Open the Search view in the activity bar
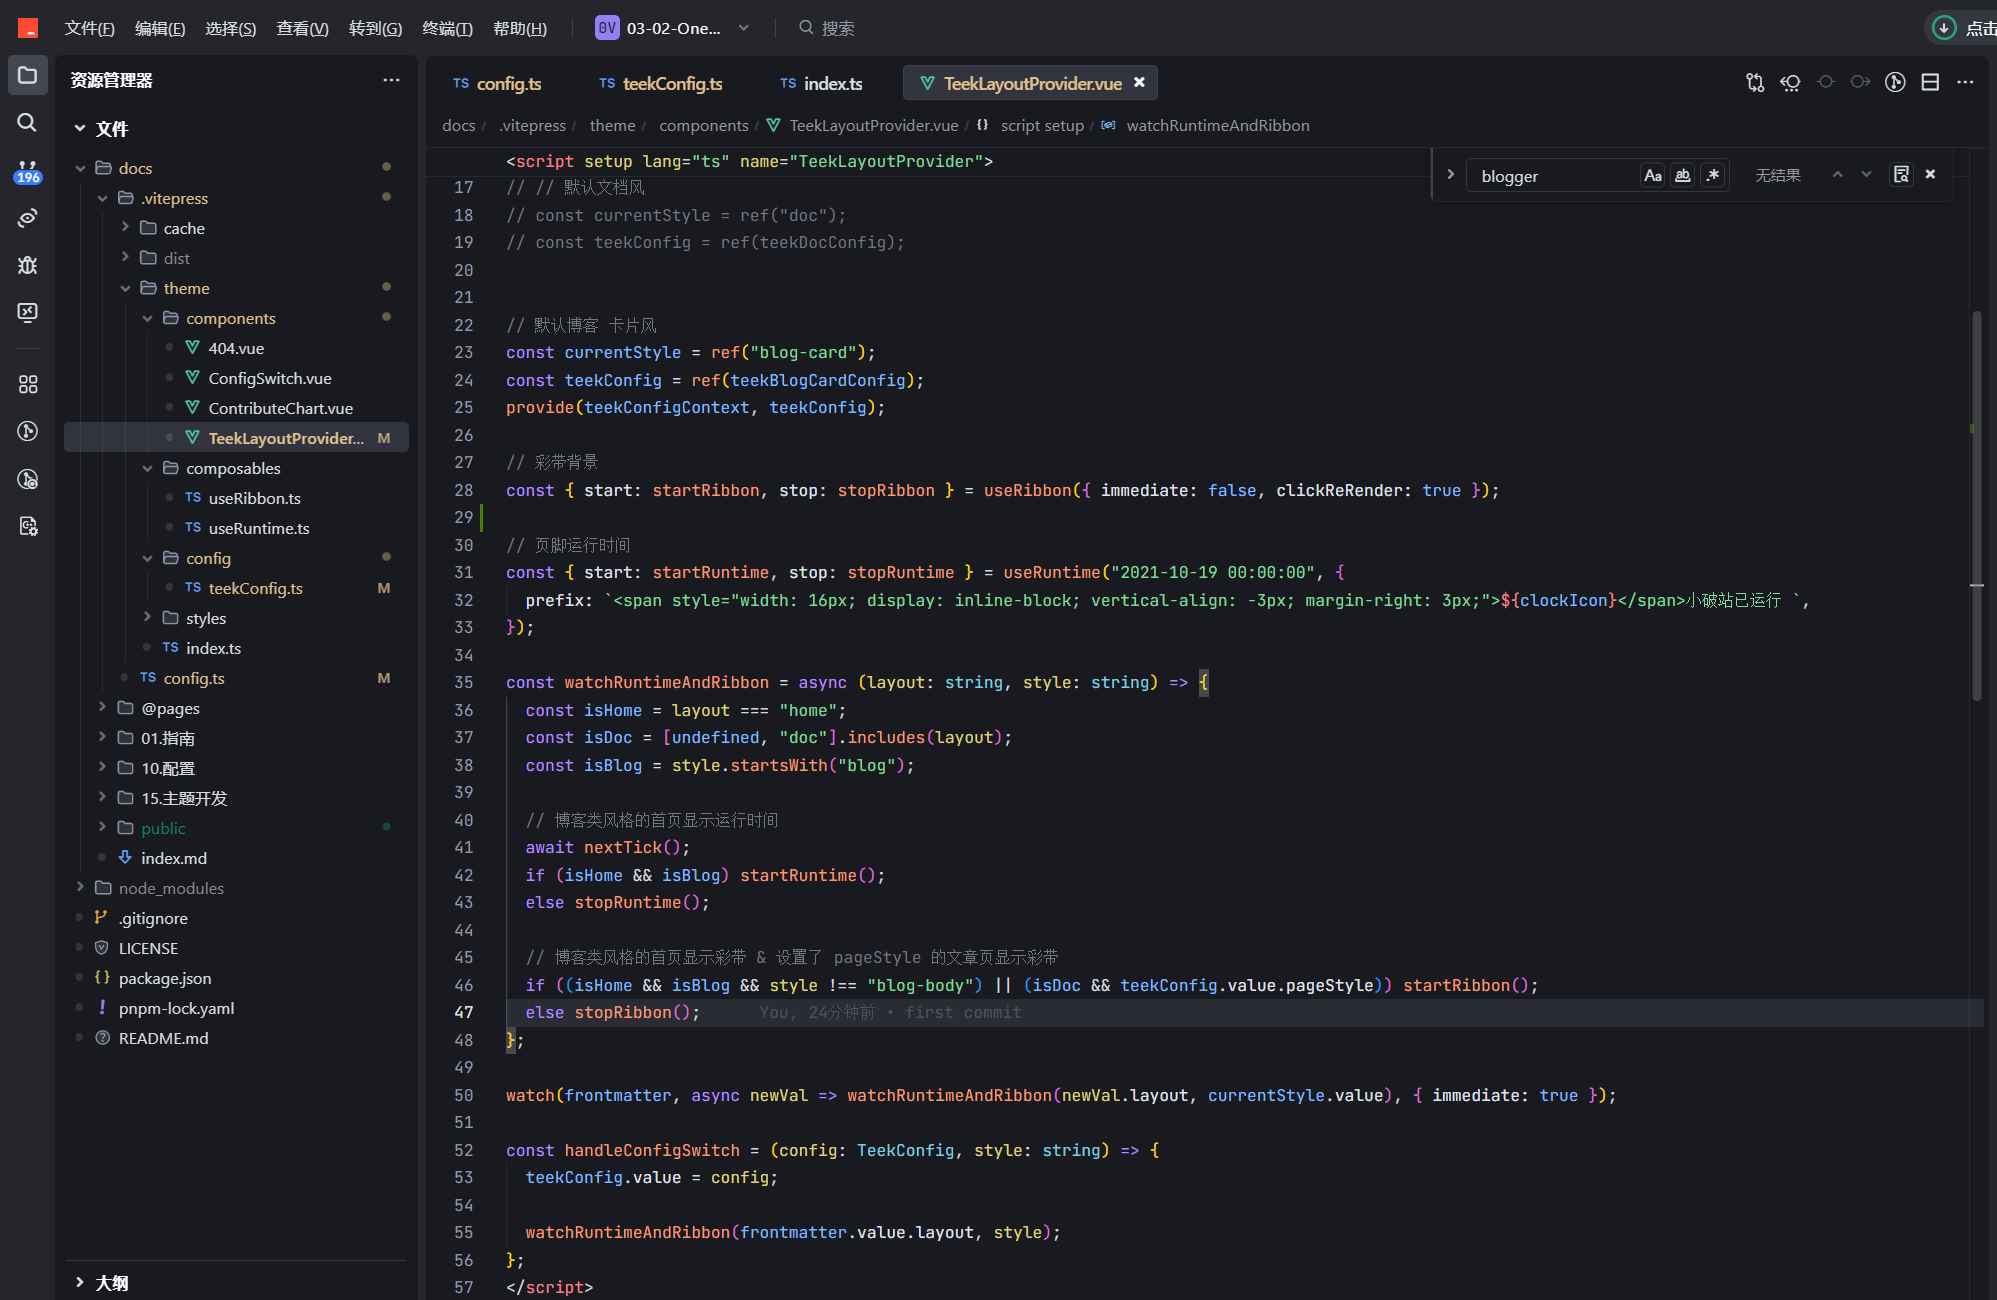 [x=27, y=122]
